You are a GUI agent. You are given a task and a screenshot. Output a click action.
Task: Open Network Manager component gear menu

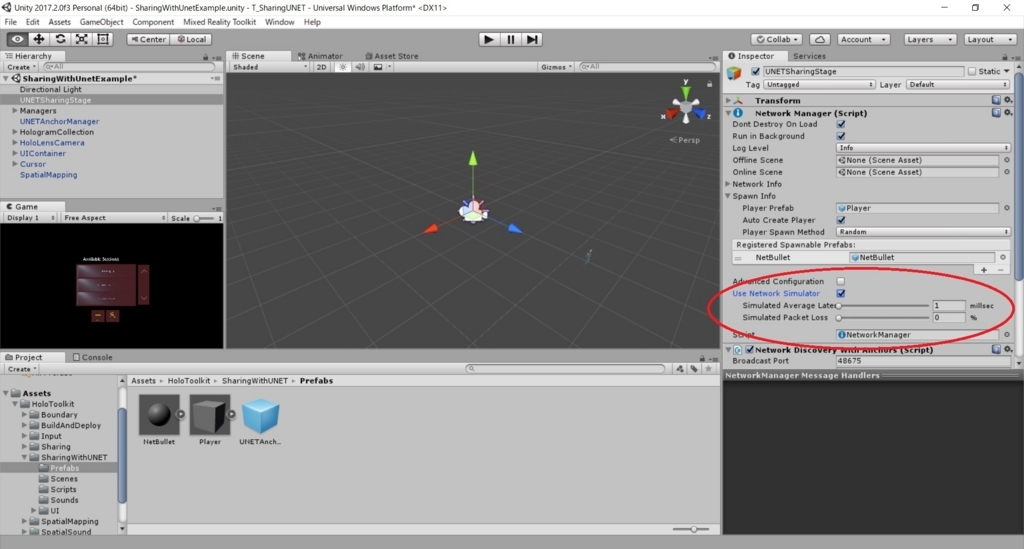coord(1008,112)
